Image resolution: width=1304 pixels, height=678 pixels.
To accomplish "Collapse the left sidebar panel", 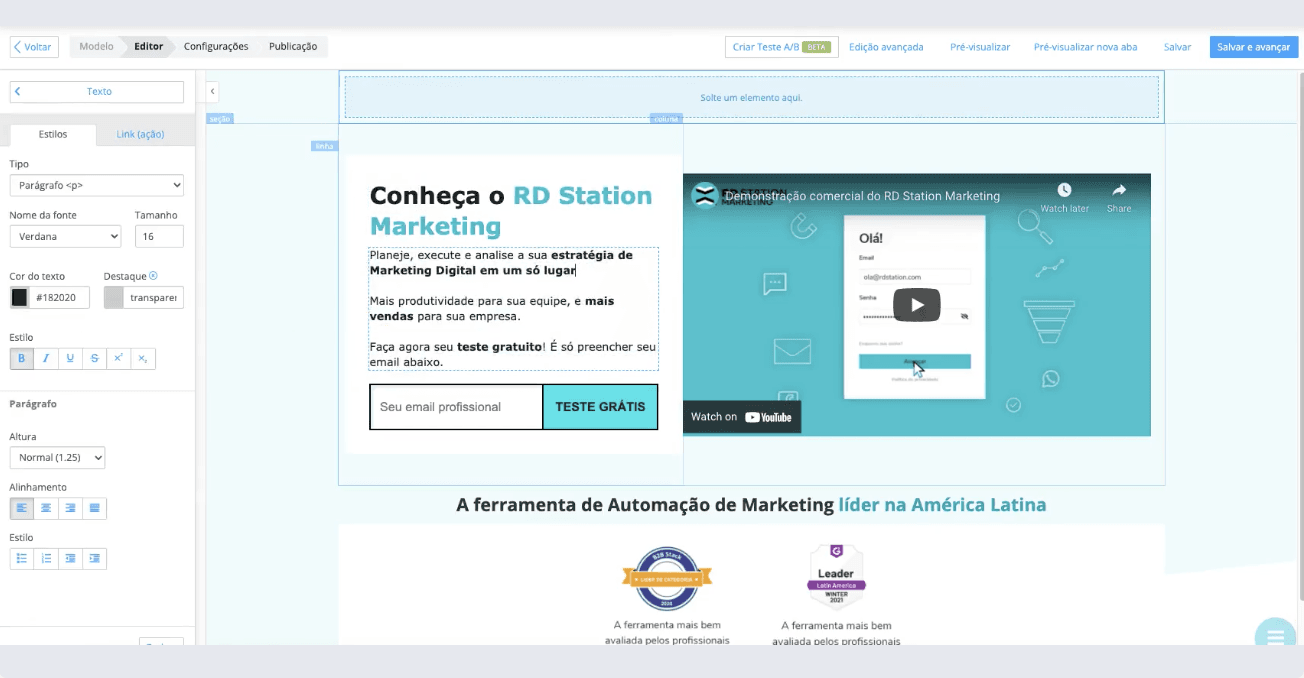I will coord(212,91).
